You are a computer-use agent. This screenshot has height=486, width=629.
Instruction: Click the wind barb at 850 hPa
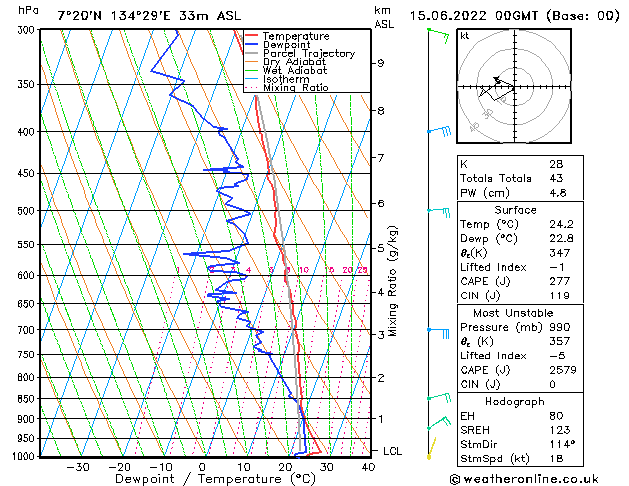tap(439, 397)
